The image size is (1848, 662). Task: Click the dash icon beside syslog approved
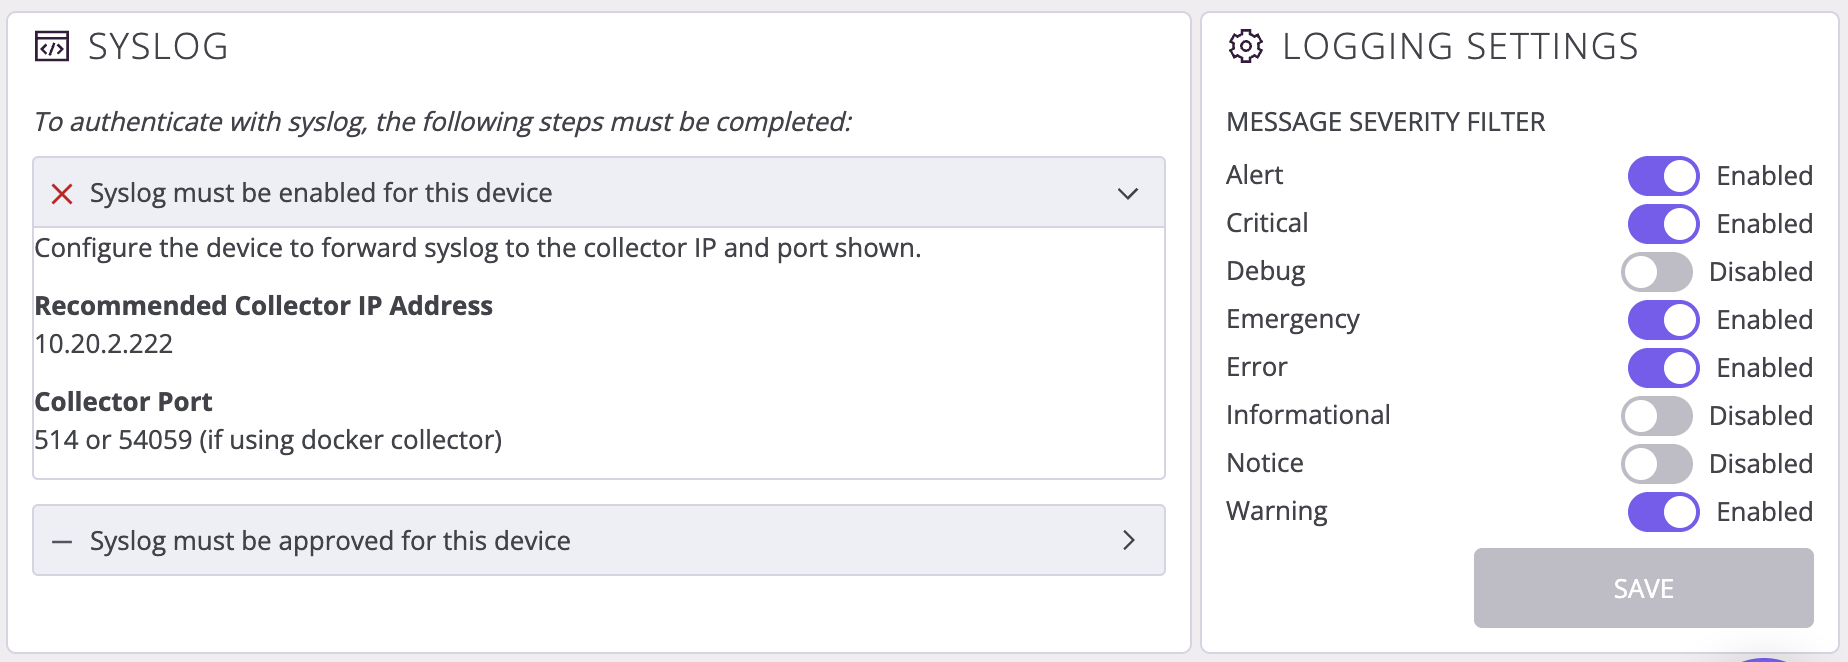tap(62, 542)
